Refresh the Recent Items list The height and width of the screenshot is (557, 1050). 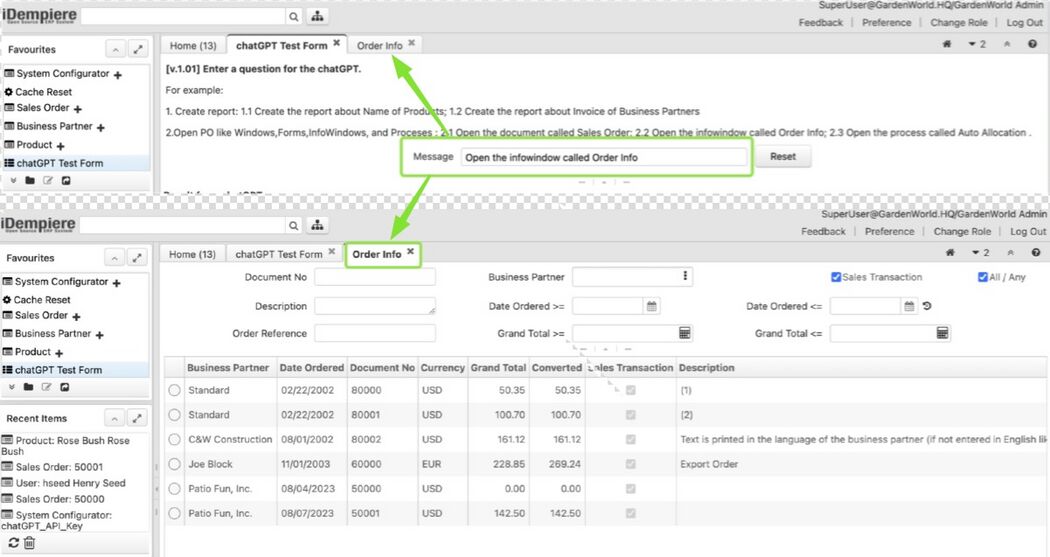click(13, 542)
